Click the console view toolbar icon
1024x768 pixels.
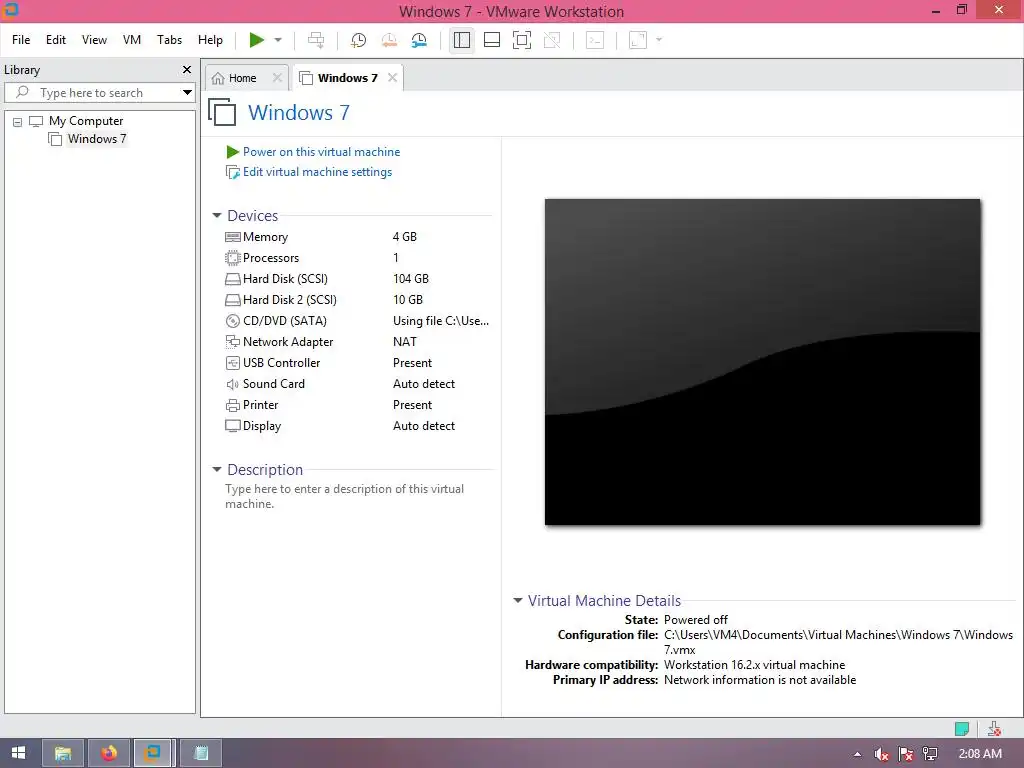pos(595,40)
